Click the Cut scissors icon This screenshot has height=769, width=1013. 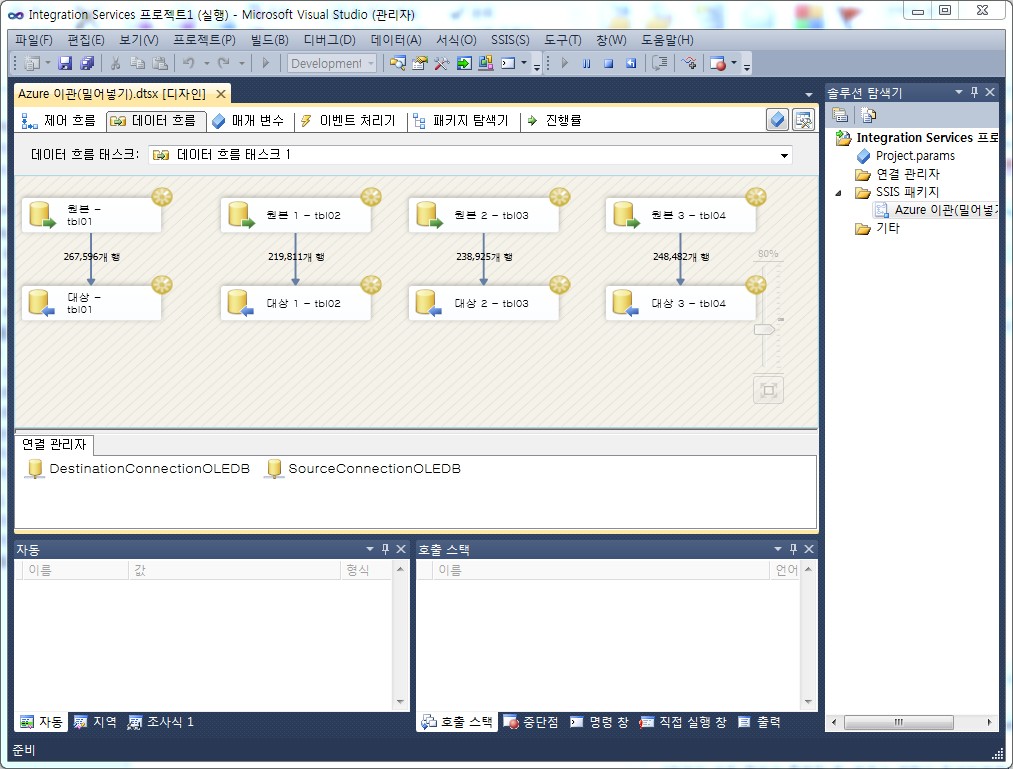[x=116, y=63]
